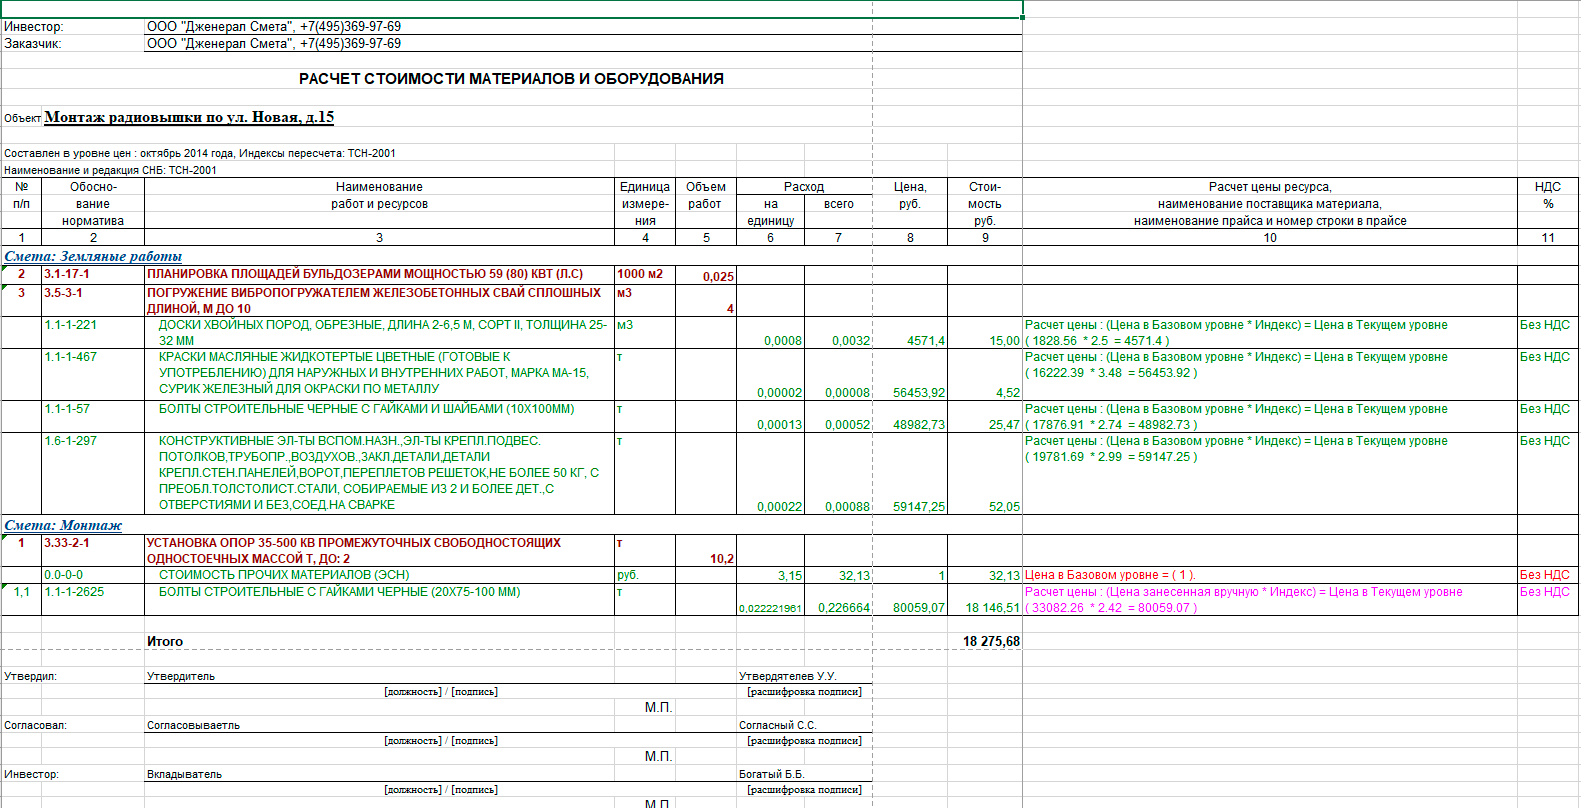
Task: Click the red text 'Цена в Базовом уровне = ( 1 ).'
Action: 1110,575
